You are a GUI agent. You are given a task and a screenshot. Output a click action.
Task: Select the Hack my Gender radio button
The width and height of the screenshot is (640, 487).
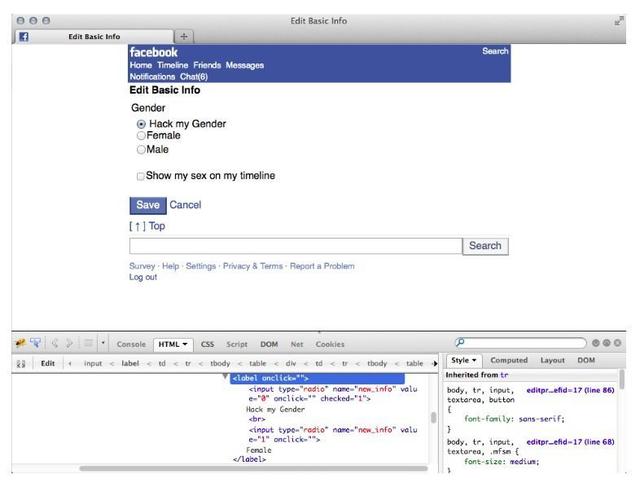click(141, 124)
